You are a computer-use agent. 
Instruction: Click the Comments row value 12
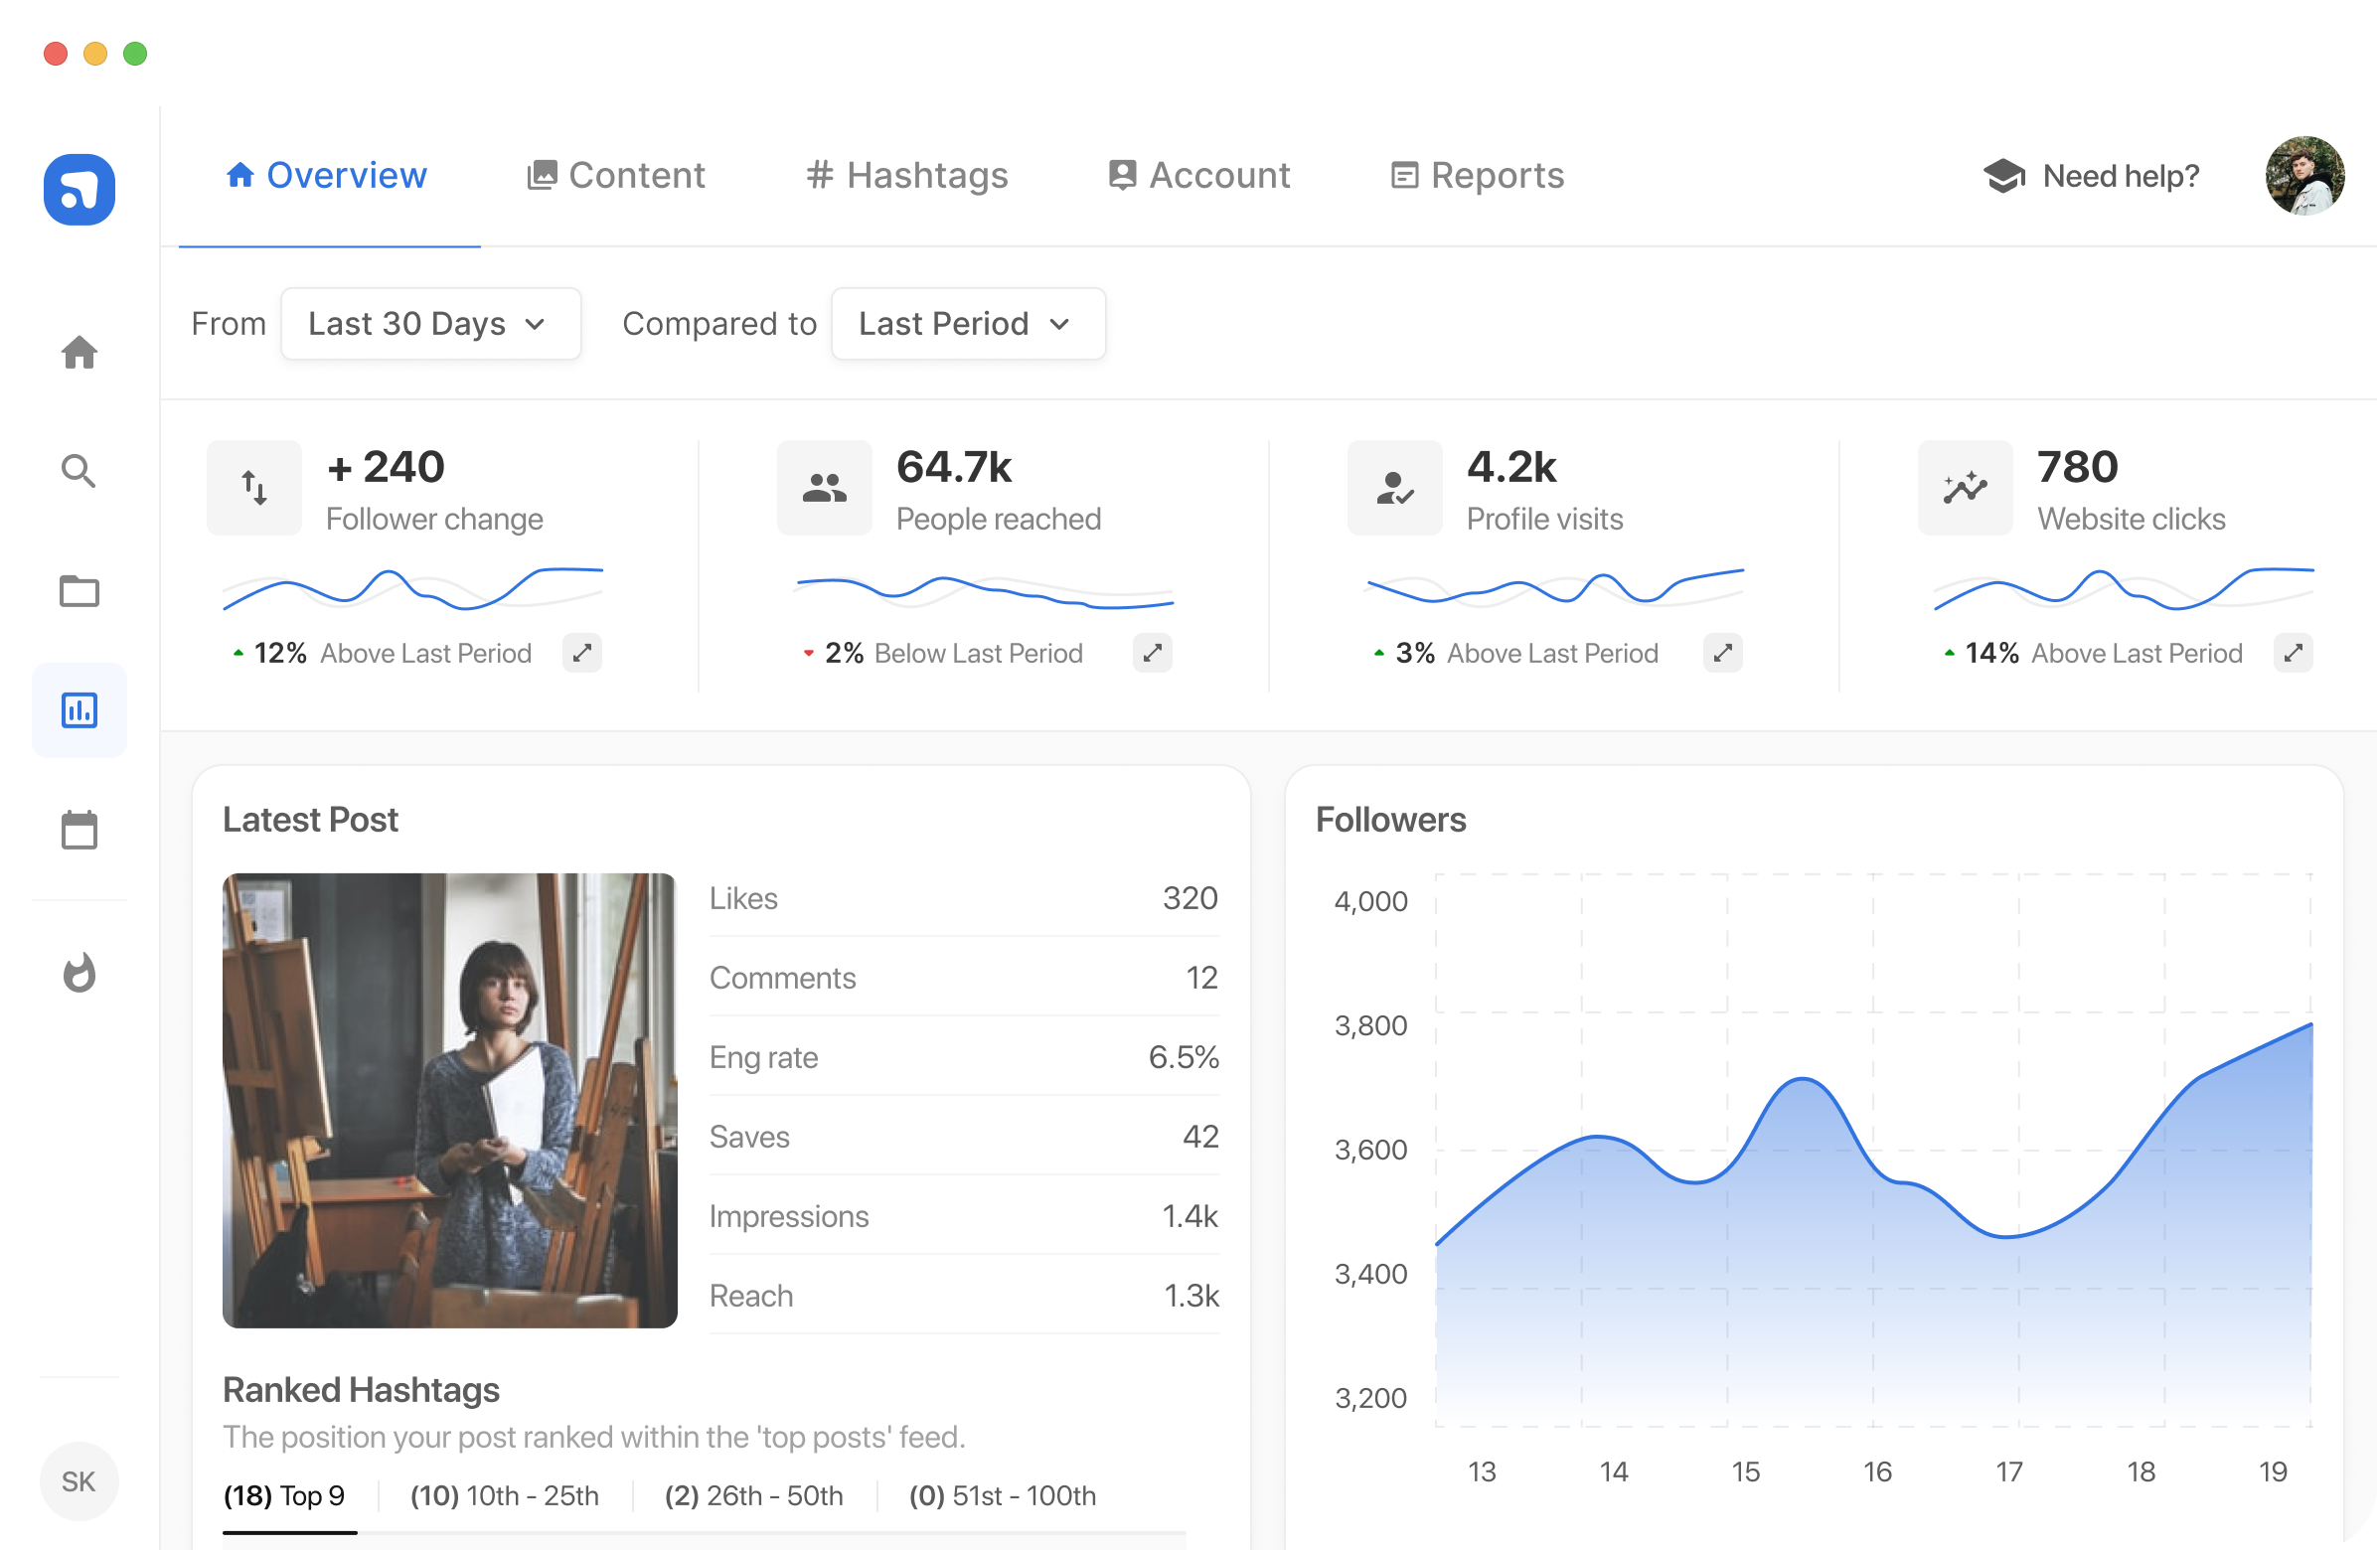[1203, 978]
